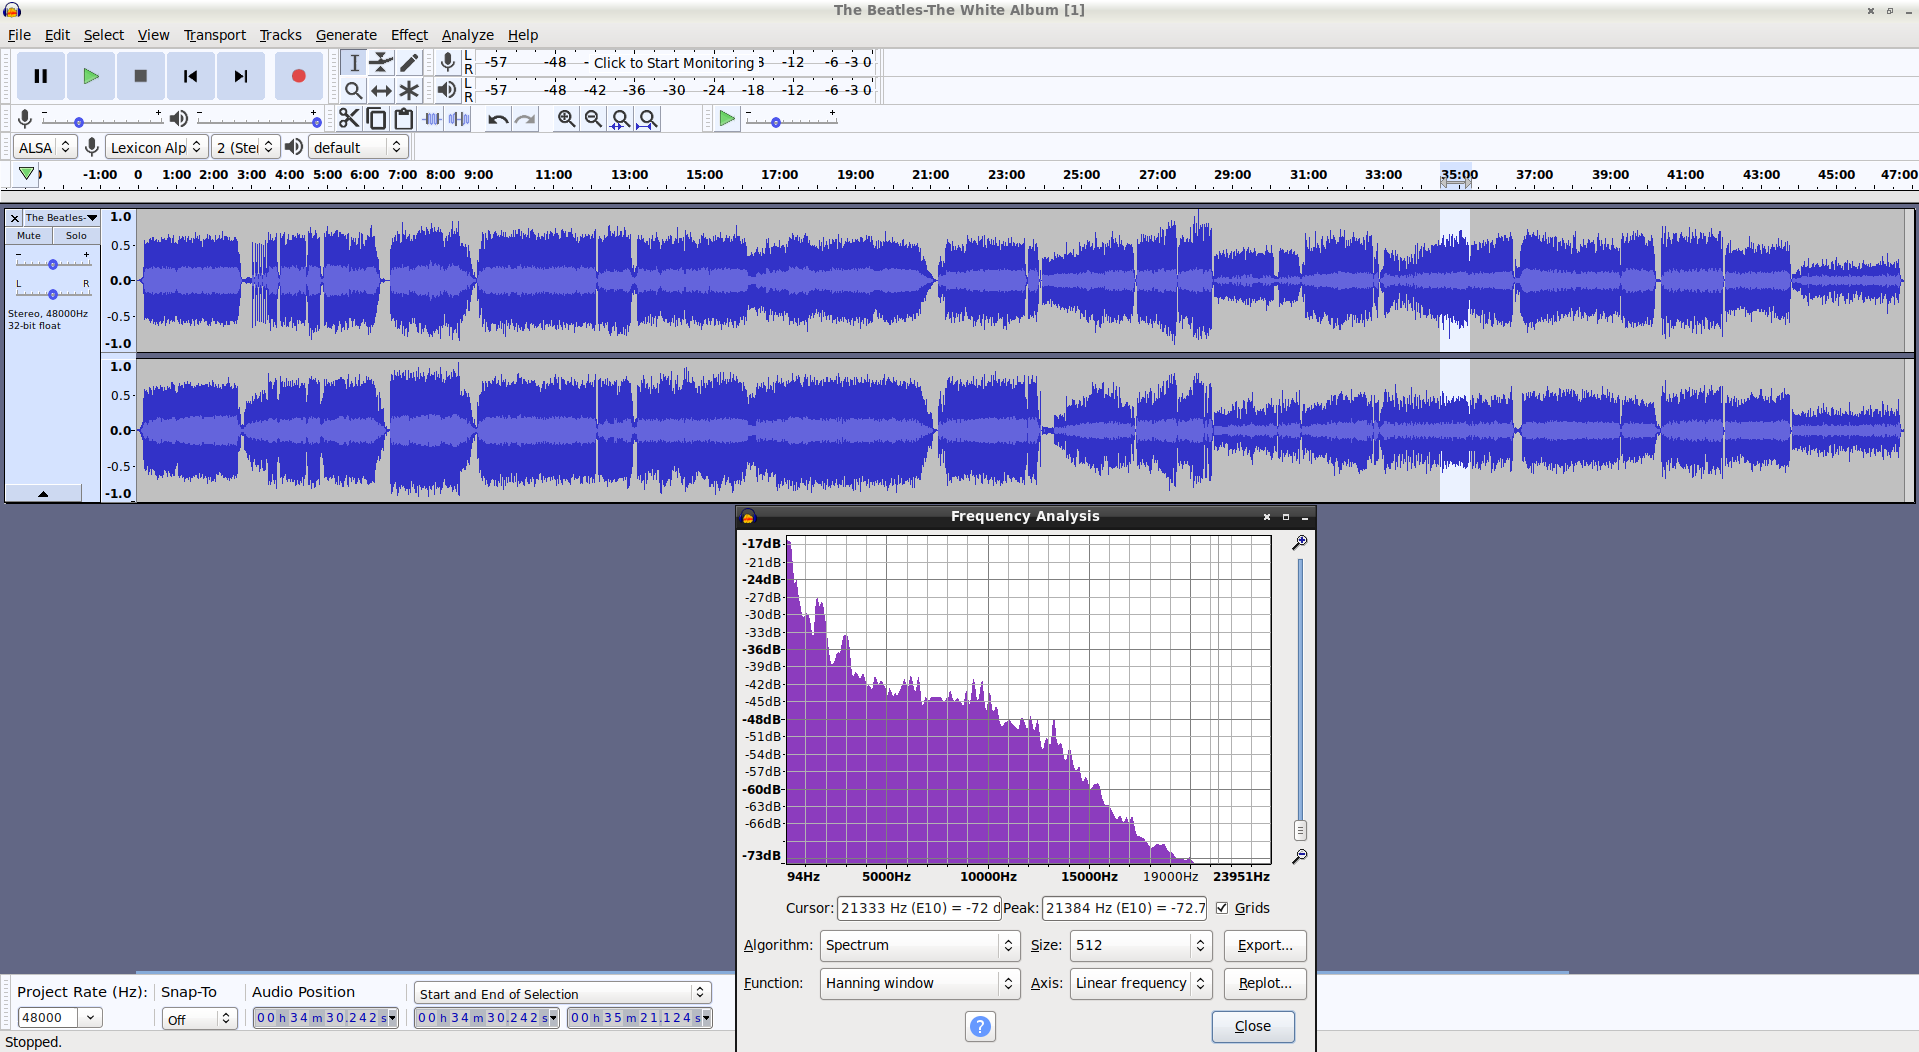Click the Play-at-speed green icon

pos(727,119)
